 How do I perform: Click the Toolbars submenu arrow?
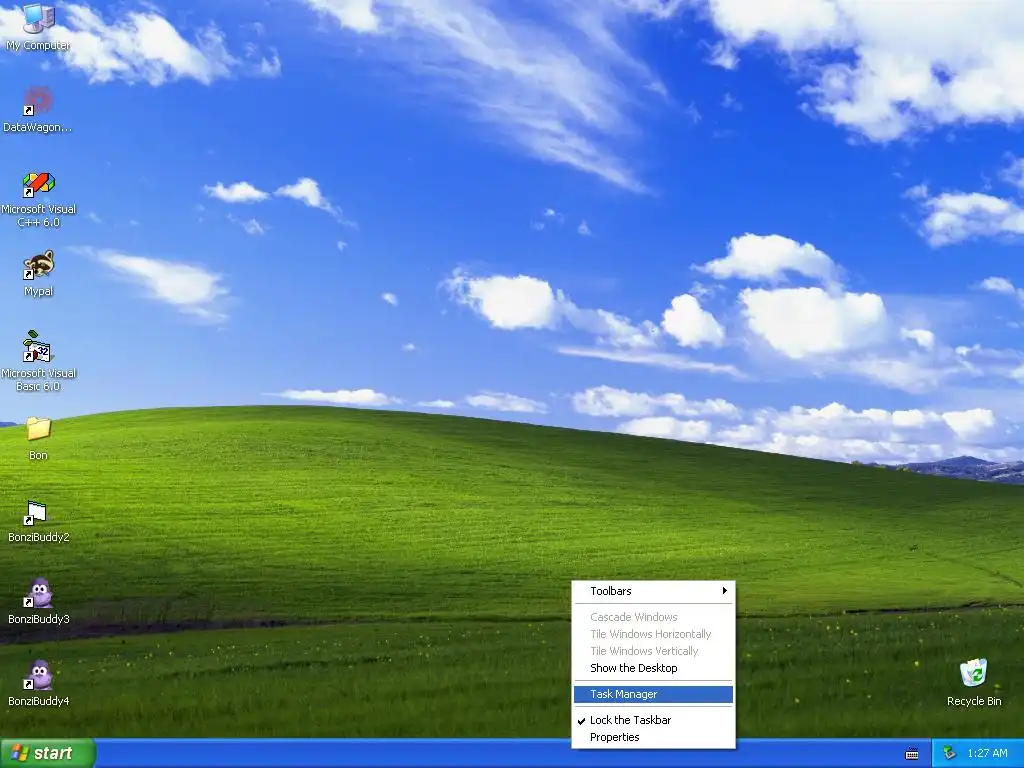click(724, 591)
